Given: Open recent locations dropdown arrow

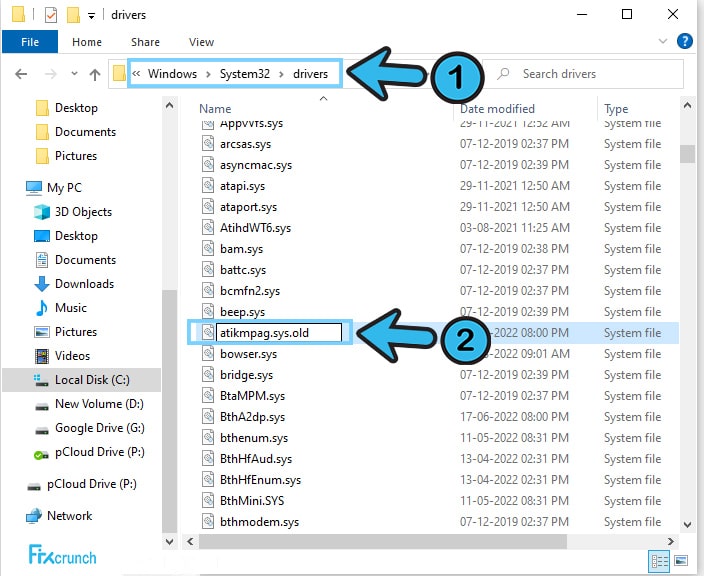Looking at the screenshot, I should click(74, 74).
